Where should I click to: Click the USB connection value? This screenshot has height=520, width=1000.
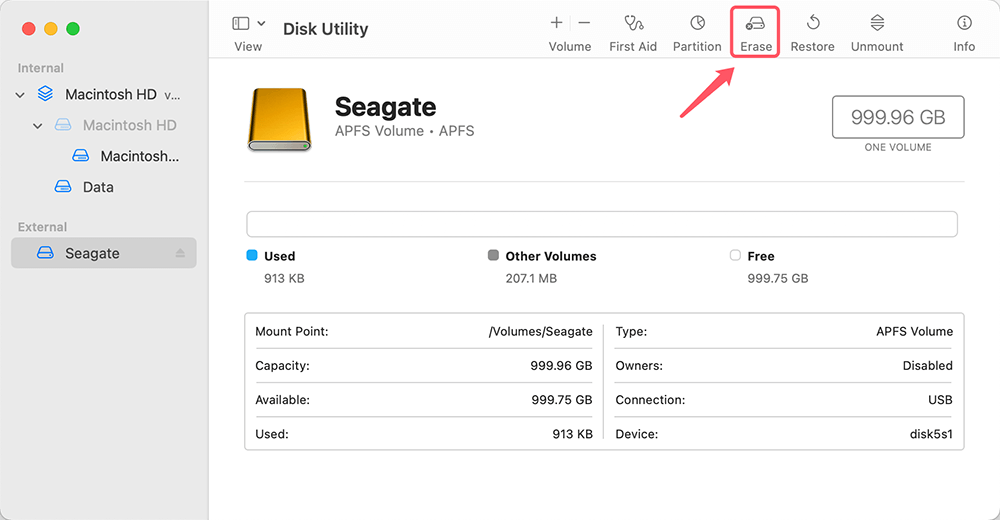click(x=940, y=400)
